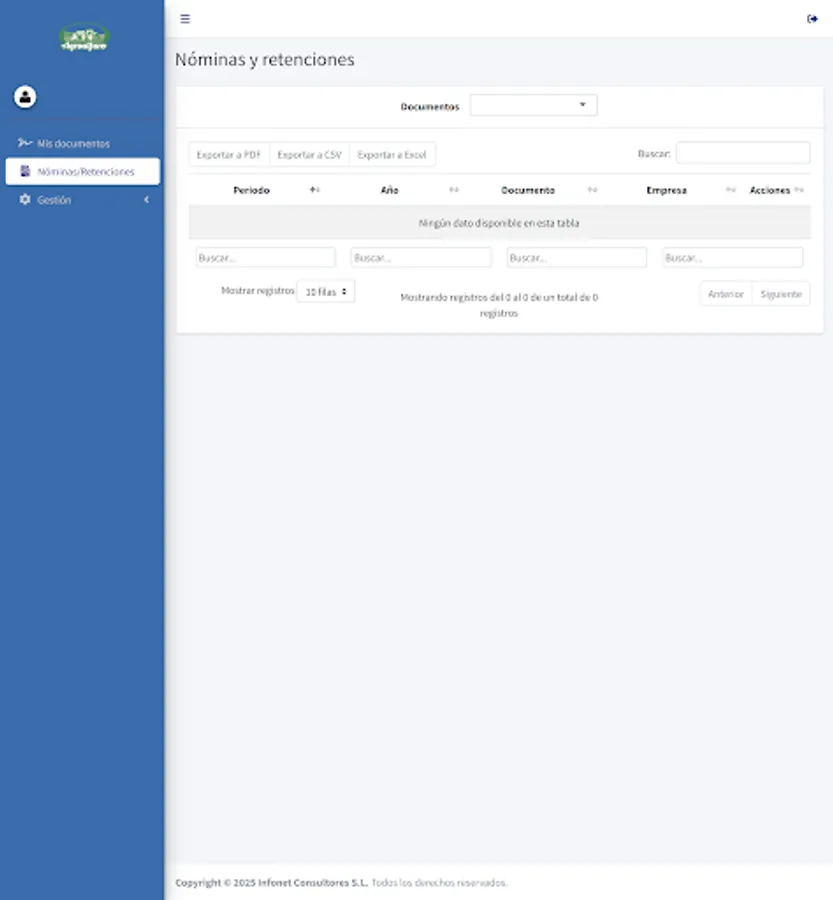Focus the Documento column Buscar filter
833x900 pixels.
(576, 257)
